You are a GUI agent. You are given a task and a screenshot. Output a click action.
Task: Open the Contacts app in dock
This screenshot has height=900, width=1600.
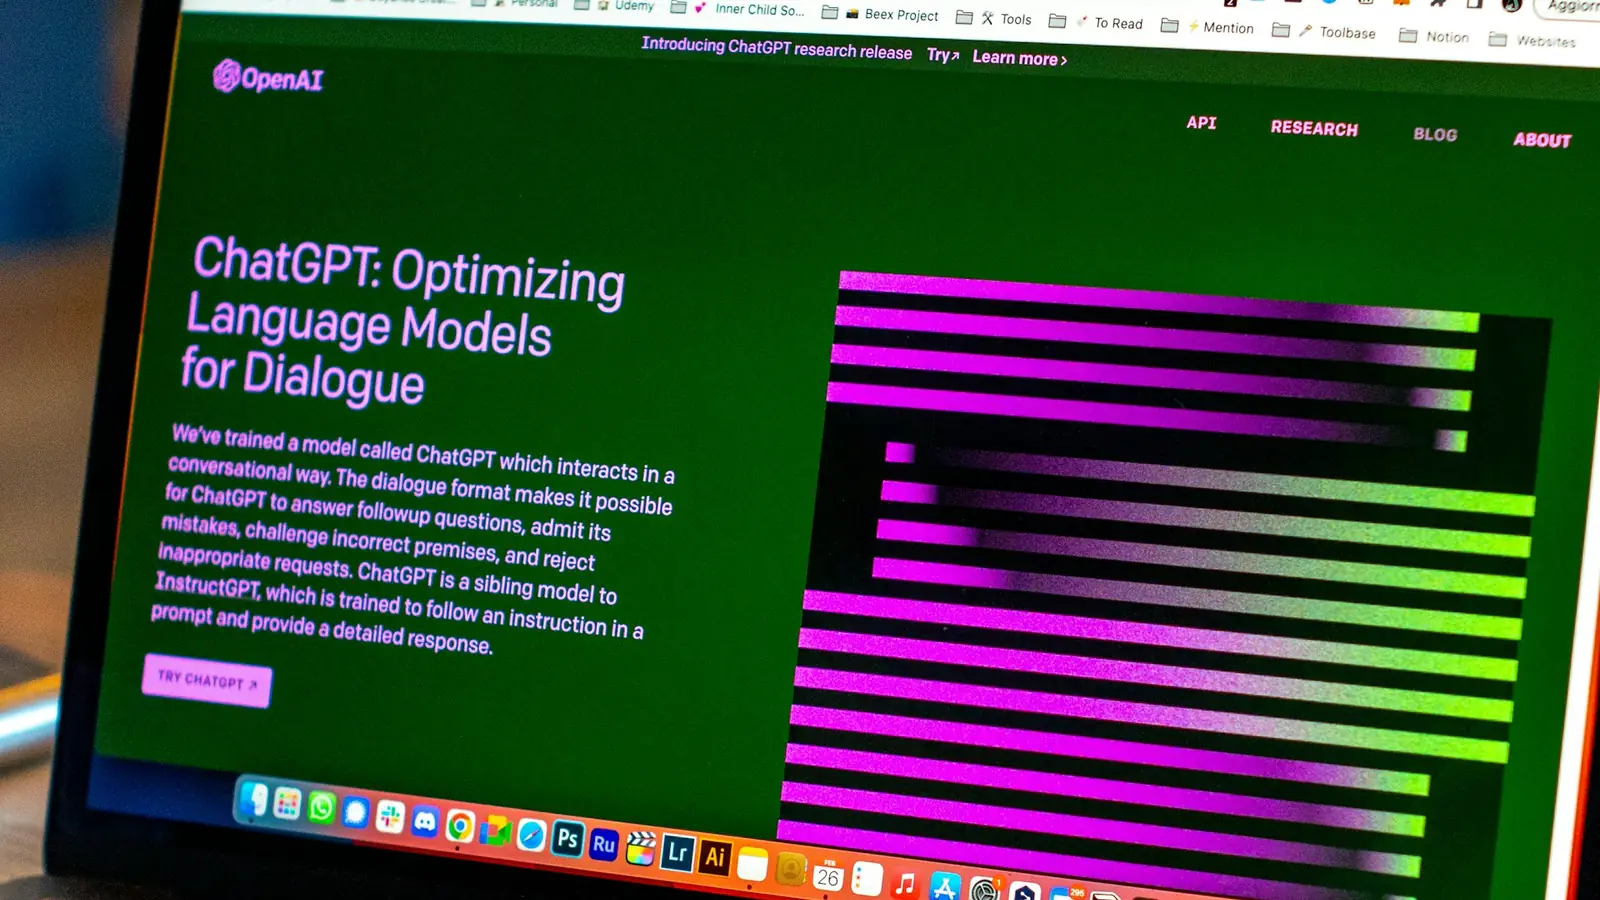[x=790, y=869]
